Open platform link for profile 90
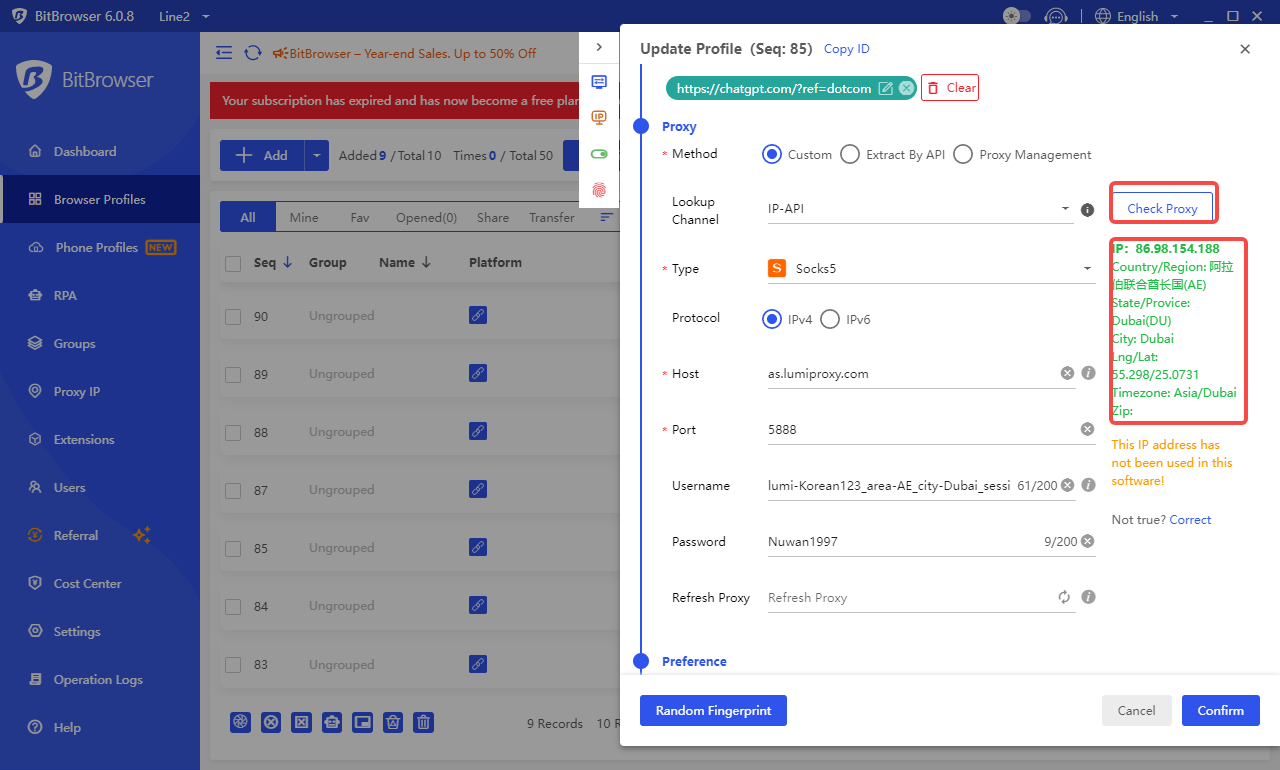Screen dimensions: 1280x770 [x=478, y=316]
